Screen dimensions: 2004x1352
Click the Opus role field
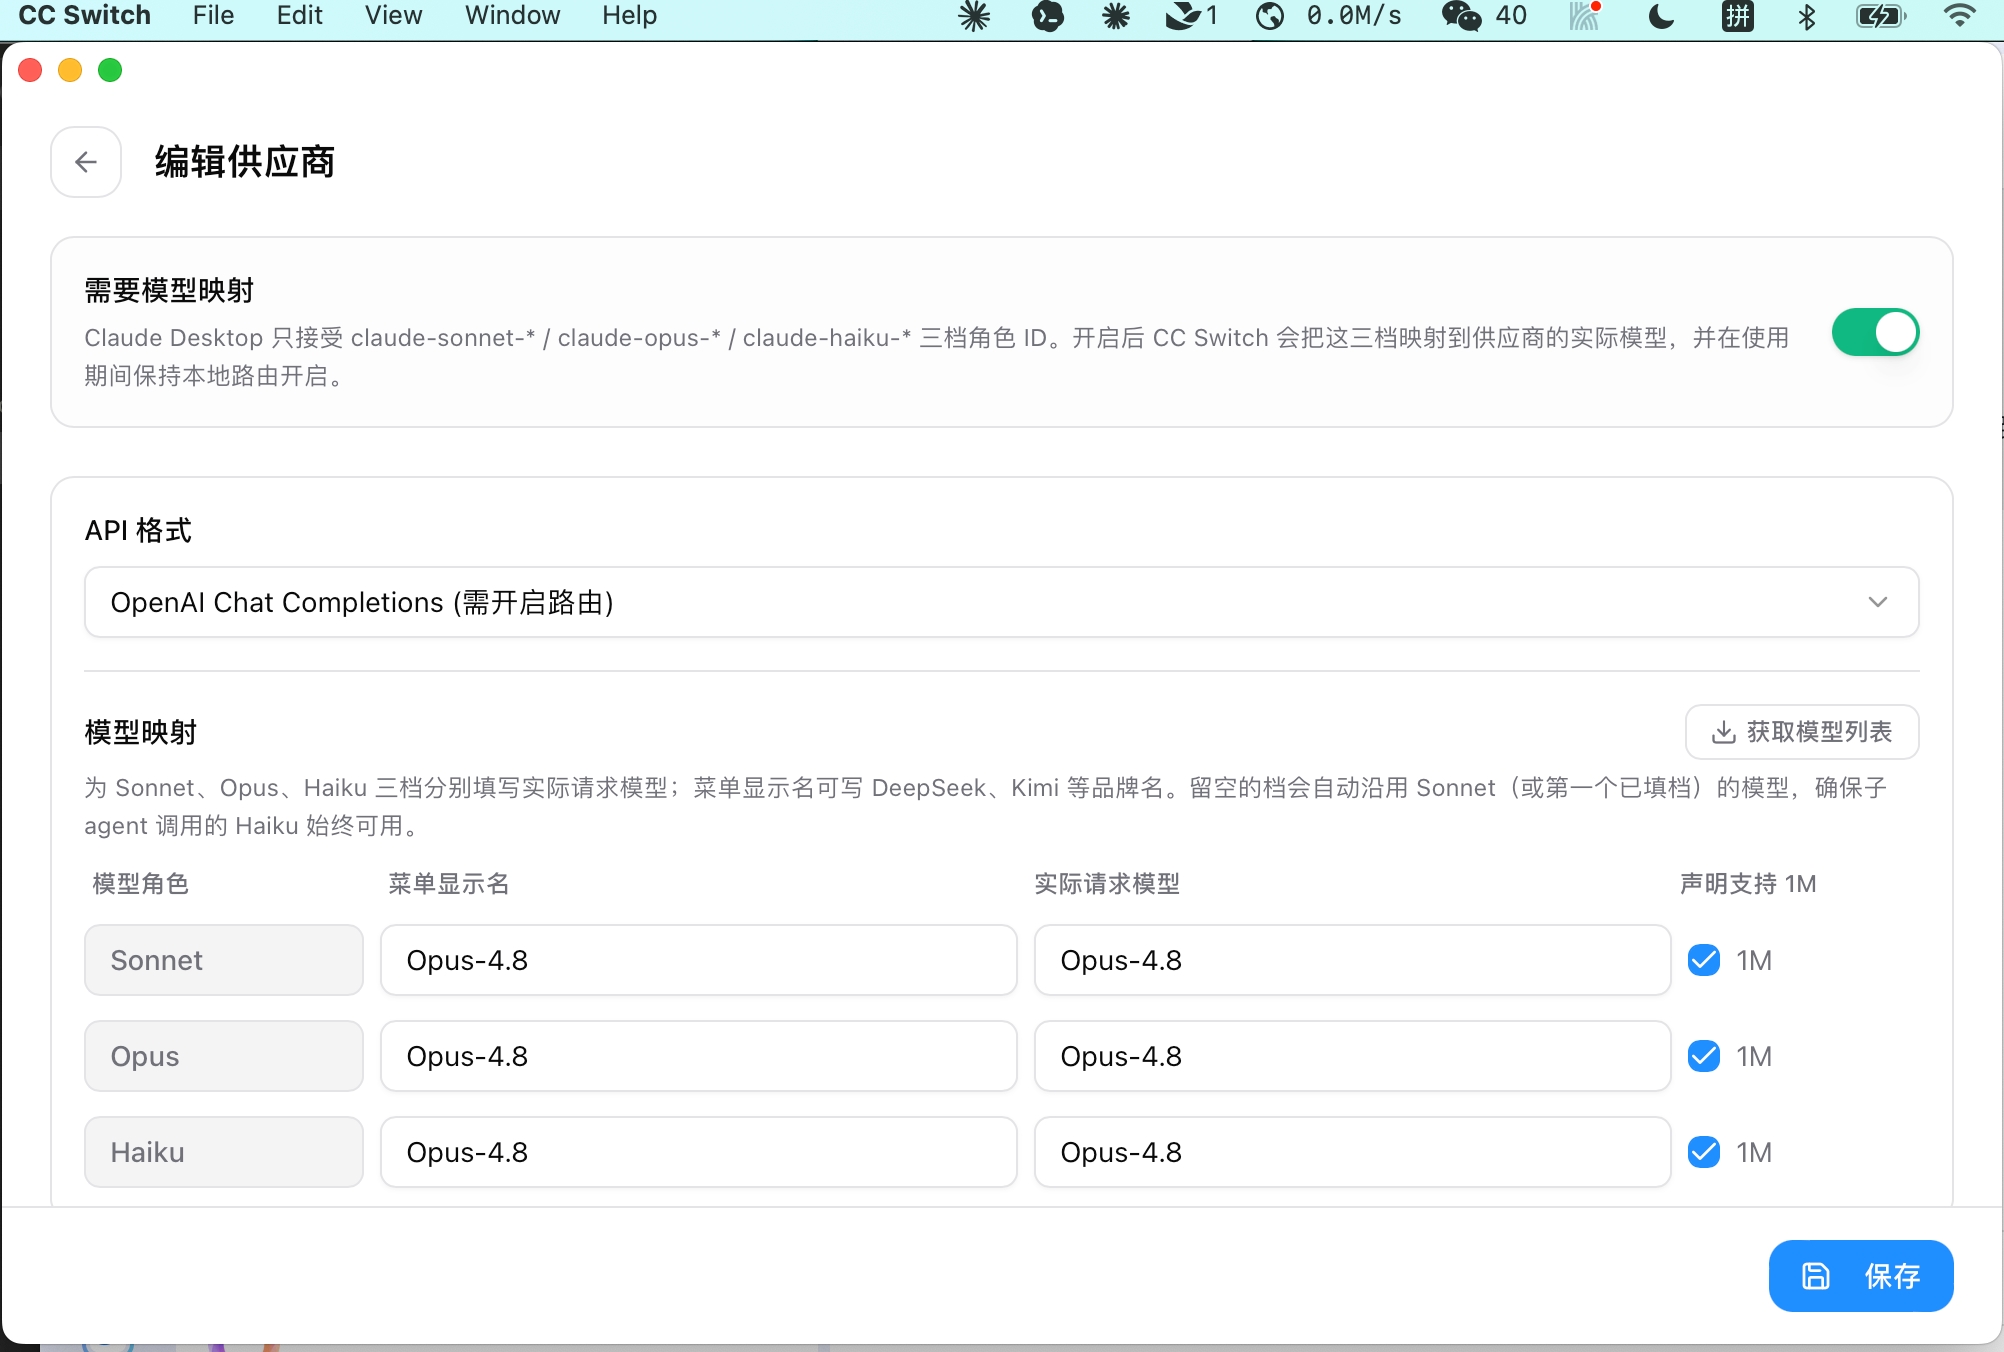click(224, 1056)
